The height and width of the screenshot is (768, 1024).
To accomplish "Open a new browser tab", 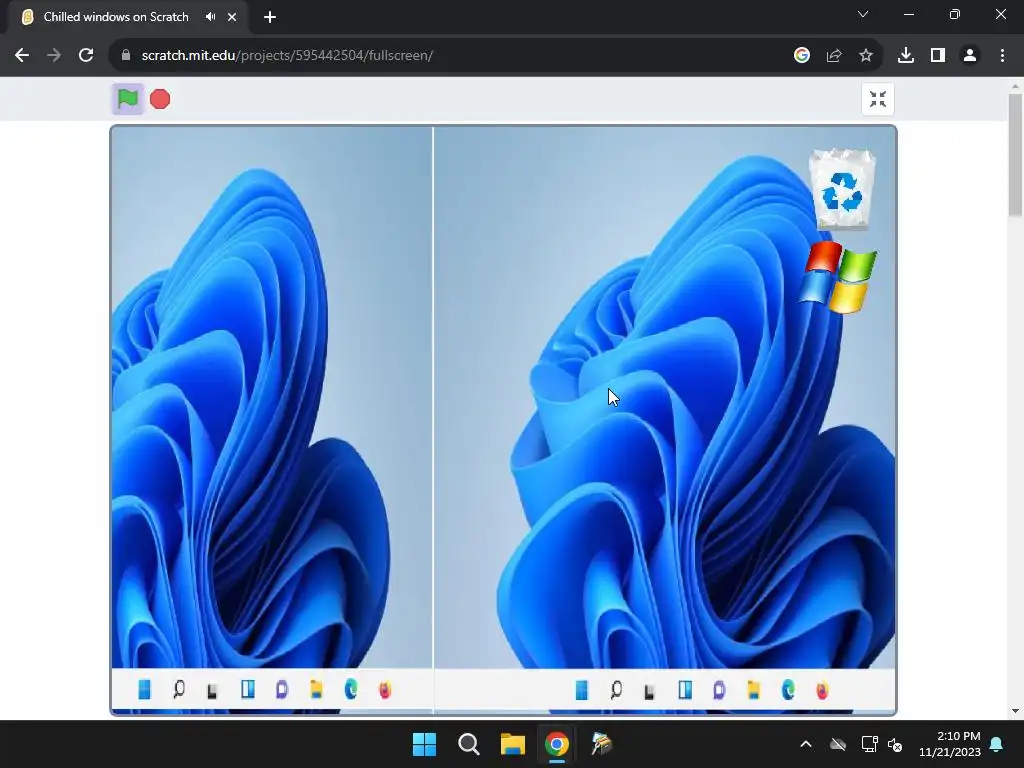I will click(270, 17).
